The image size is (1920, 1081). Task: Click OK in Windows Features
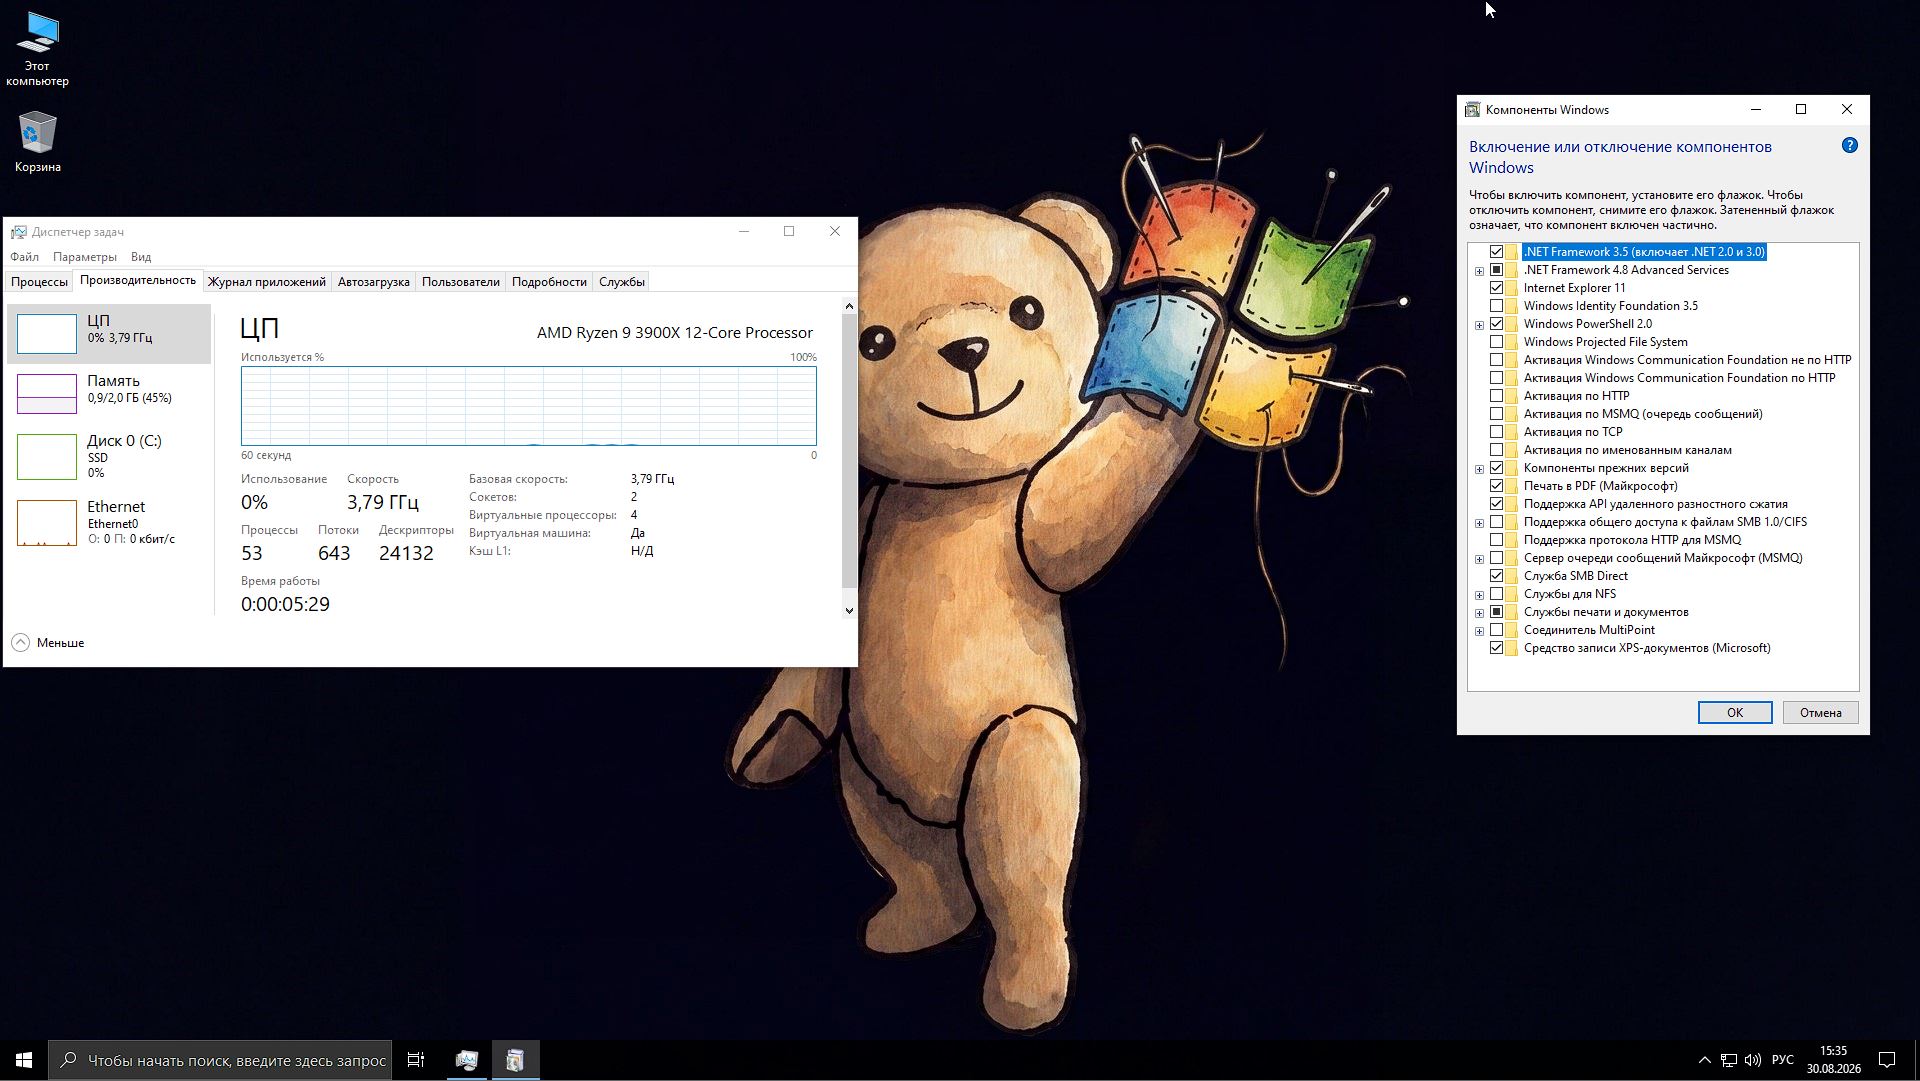click(1735, 713)
